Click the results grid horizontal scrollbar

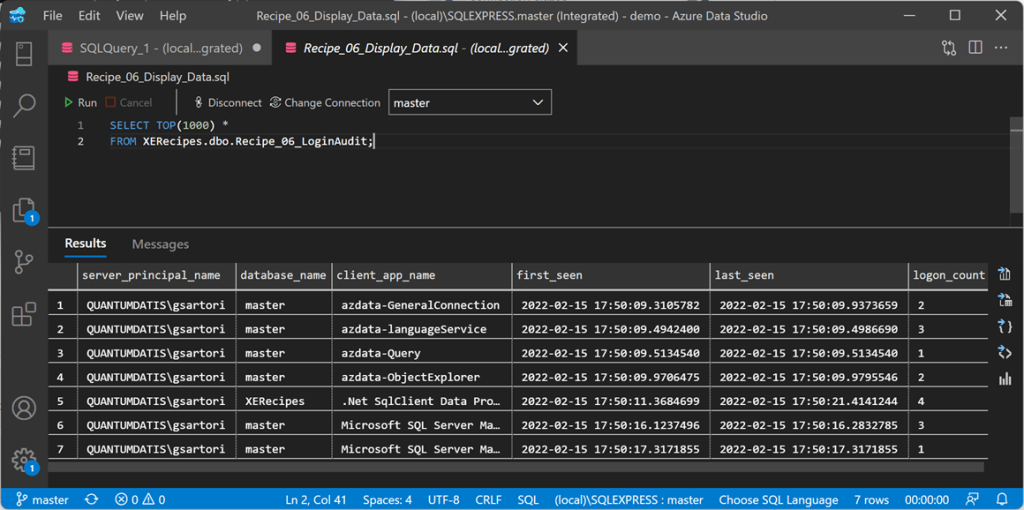click(x=515, y=466)
